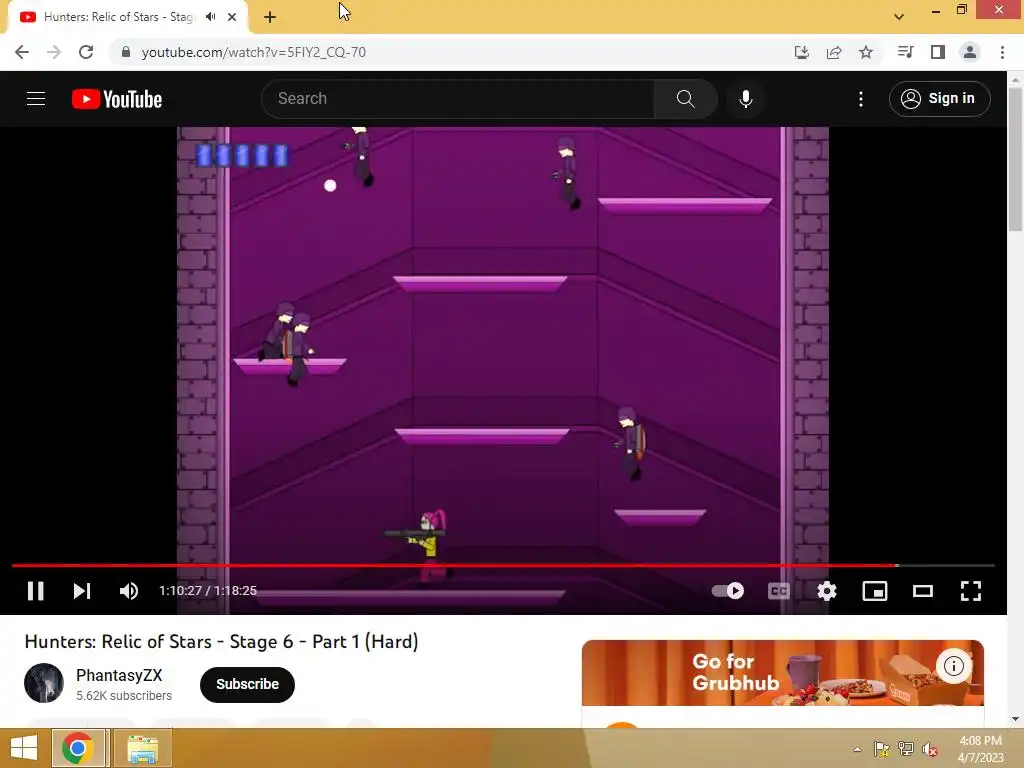Skip to the next video

pos(82,591)
